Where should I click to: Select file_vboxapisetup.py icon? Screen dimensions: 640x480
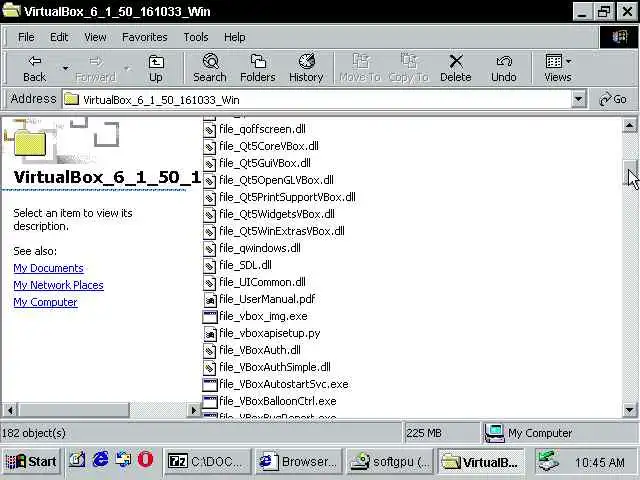point(209,333)
